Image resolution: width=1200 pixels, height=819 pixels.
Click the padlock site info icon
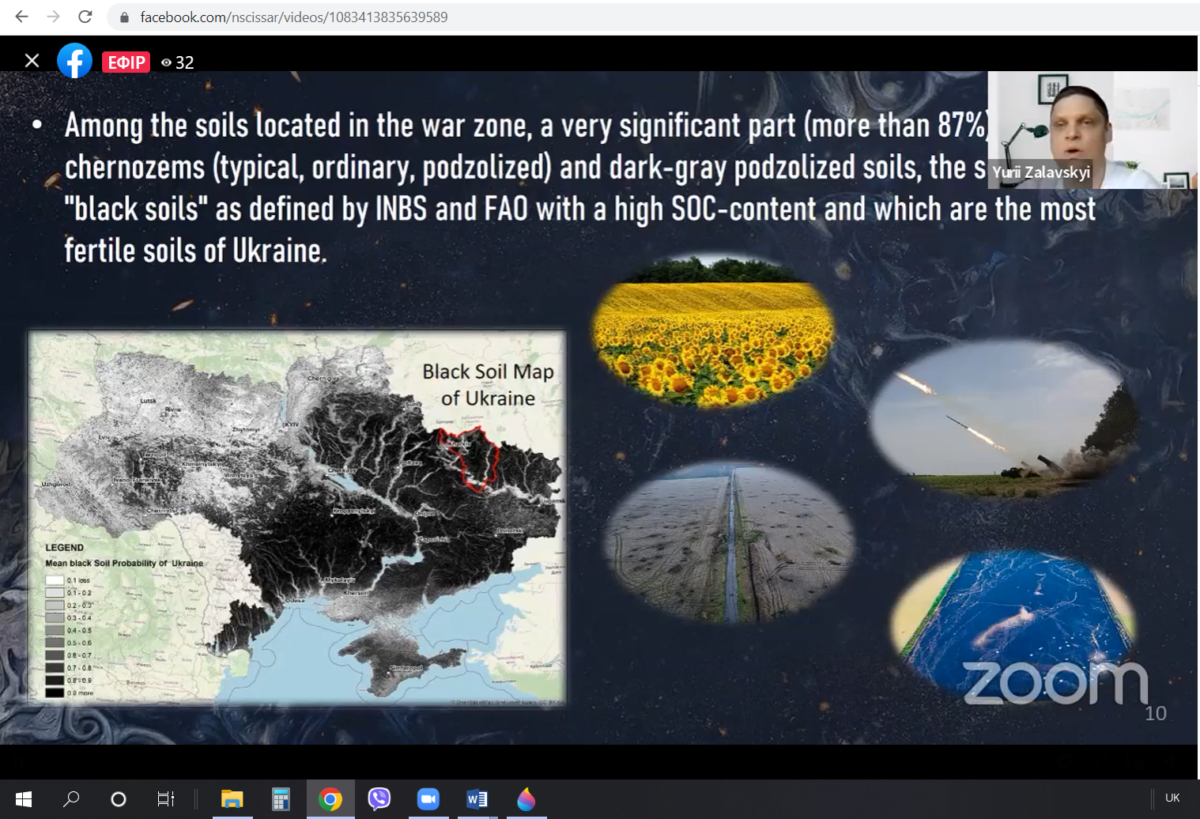[x=125, y=18]
